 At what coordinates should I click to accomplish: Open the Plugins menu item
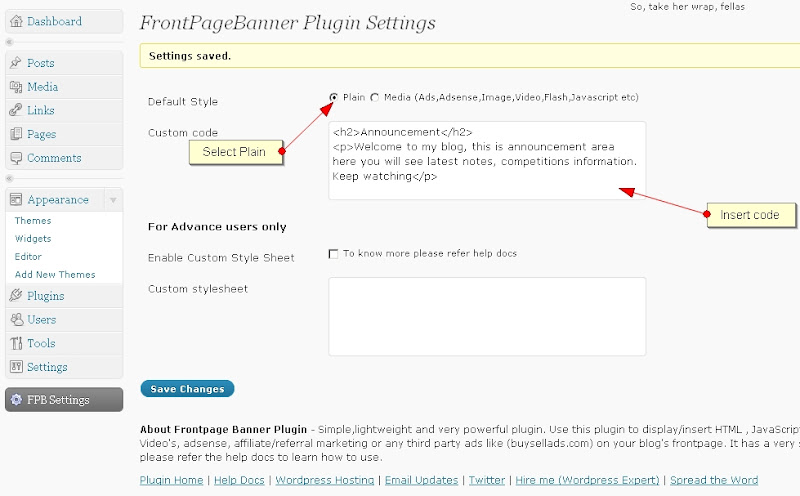pyautogui.click(x=45, y=295)
